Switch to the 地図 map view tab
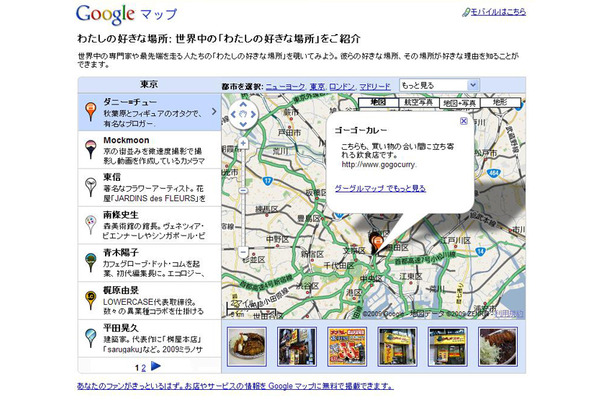Screen dimensions: 610x400 click(x=378, y=102)
